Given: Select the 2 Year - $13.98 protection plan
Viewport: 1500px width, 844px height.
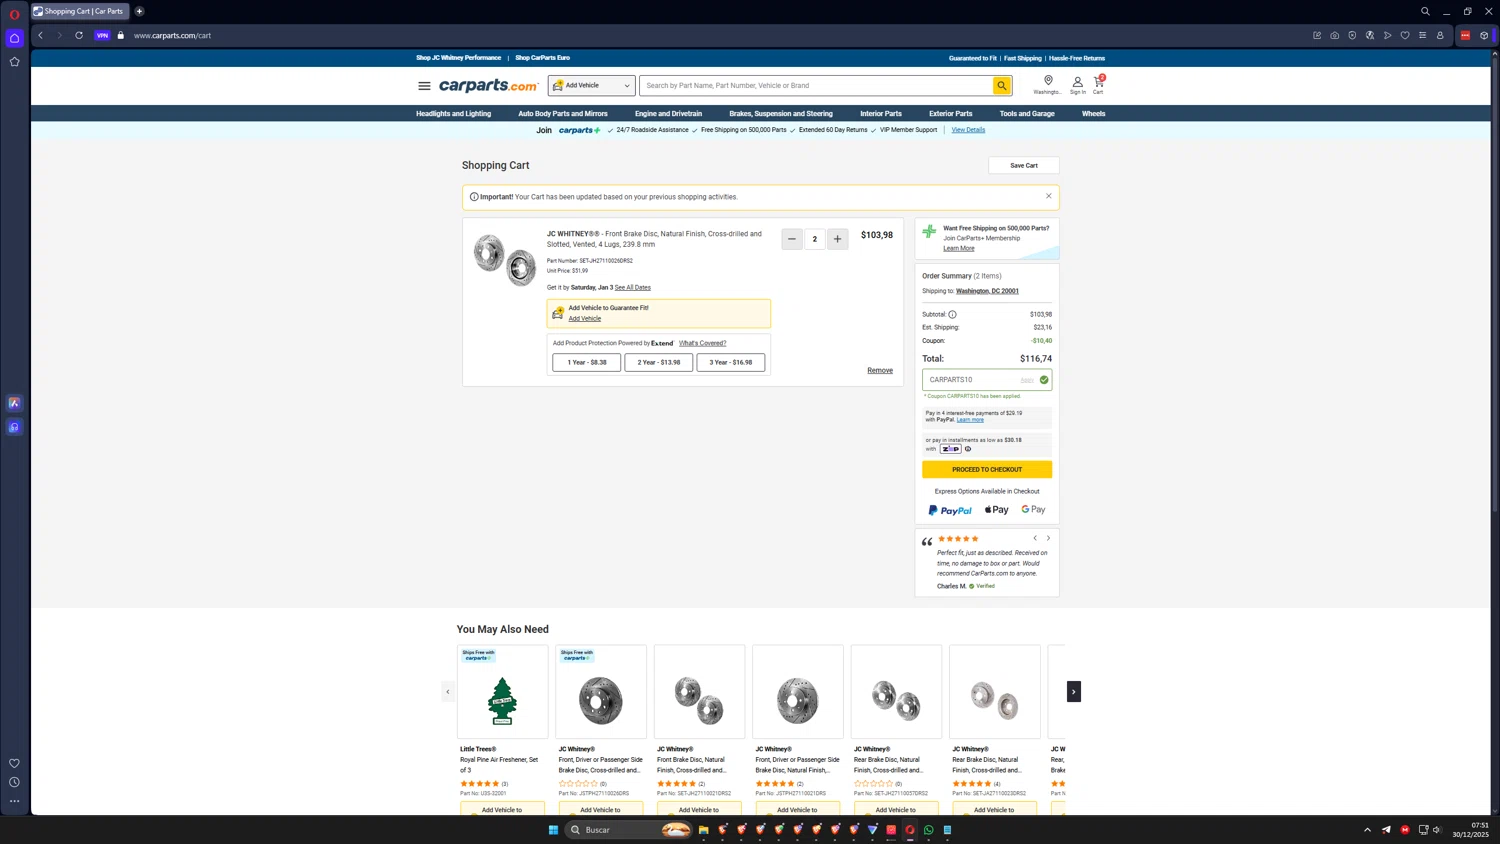Looking at the screenshot, I should pyautogui.click(x=659, y=362).
